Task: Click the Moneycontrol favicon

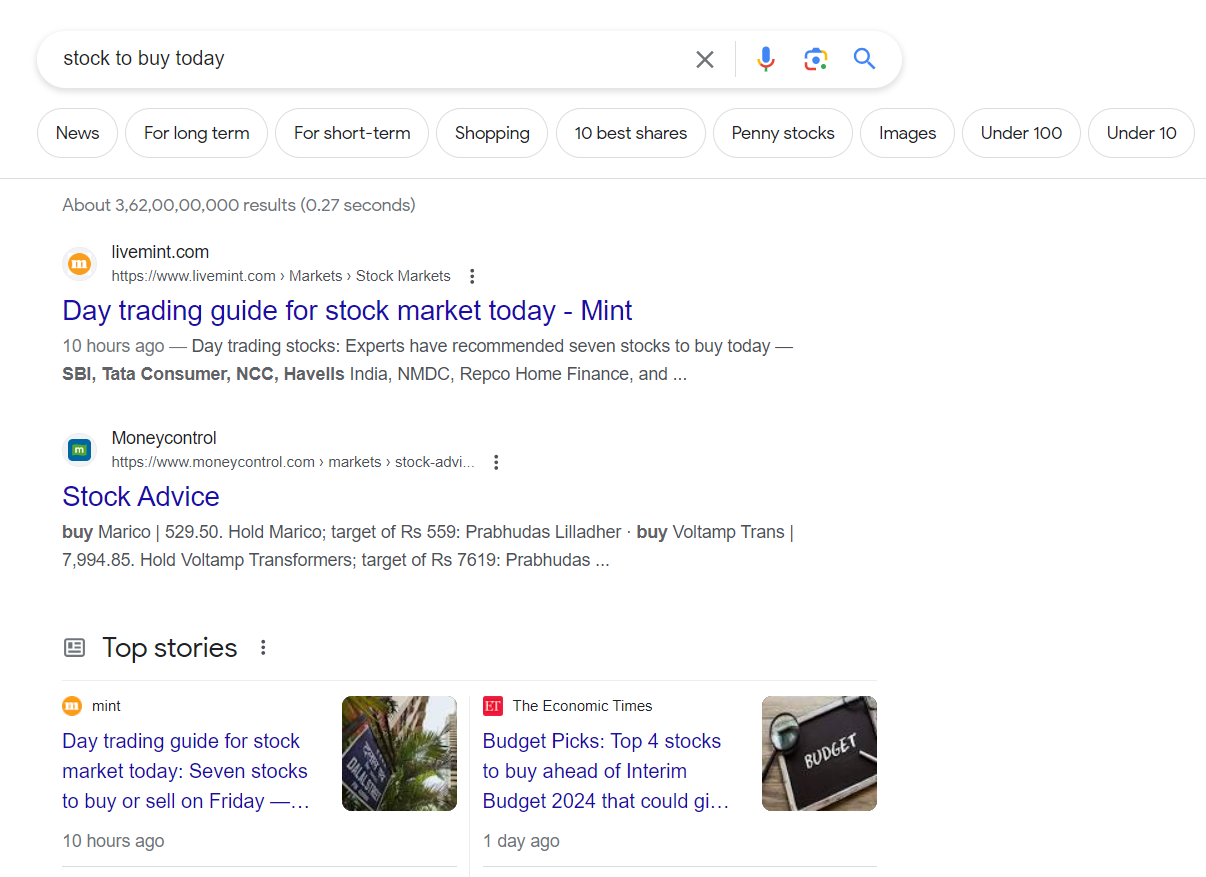Action: pyautogui.click(x=79, y=450)
